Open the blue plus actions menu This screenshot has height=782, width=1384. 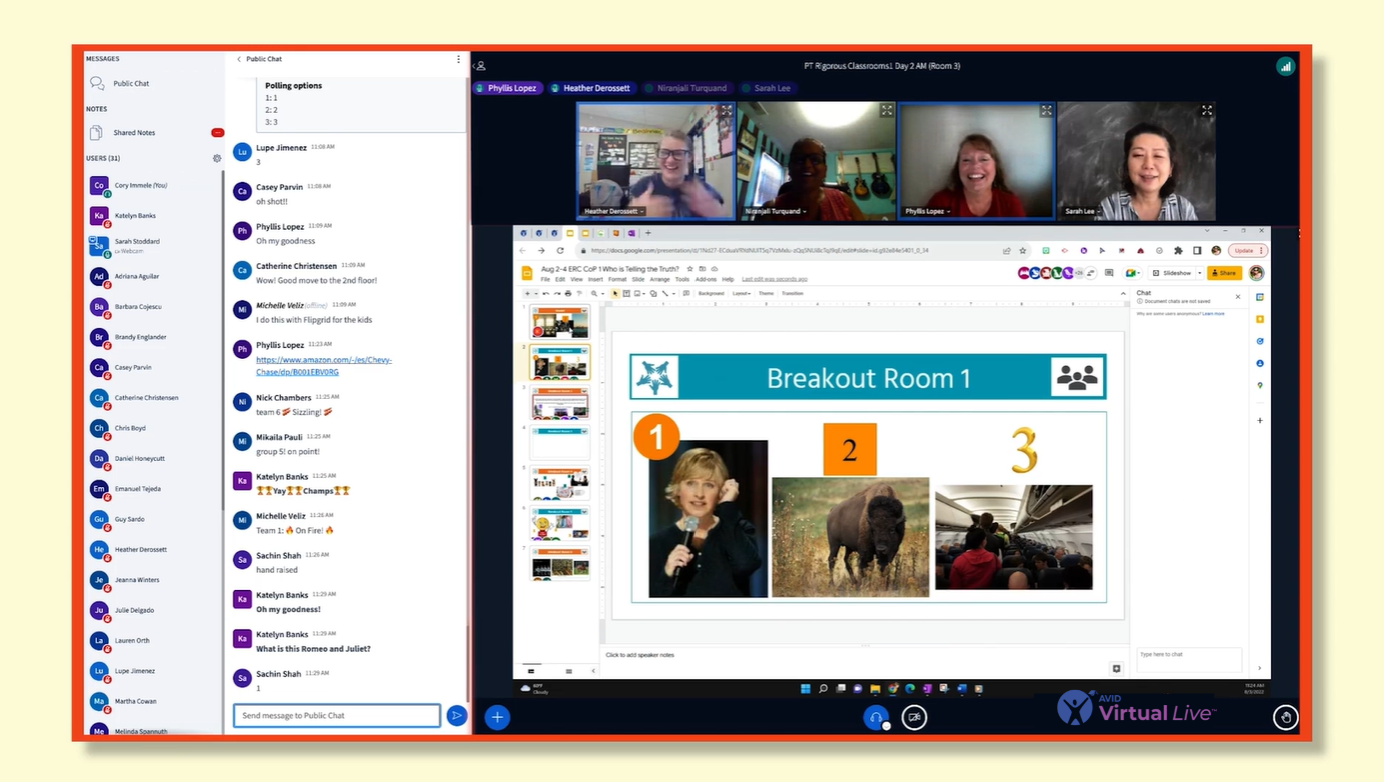pyautogui.click(x=497, y=717)
